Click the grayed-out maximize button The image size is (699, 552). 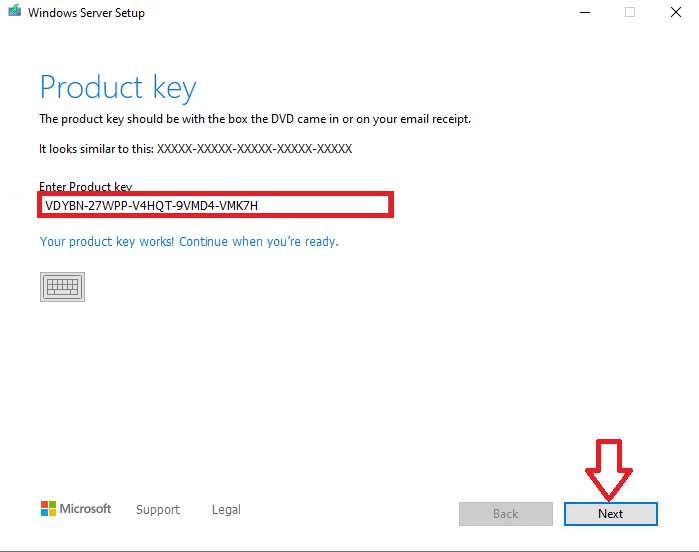click(x=630, y=13)
